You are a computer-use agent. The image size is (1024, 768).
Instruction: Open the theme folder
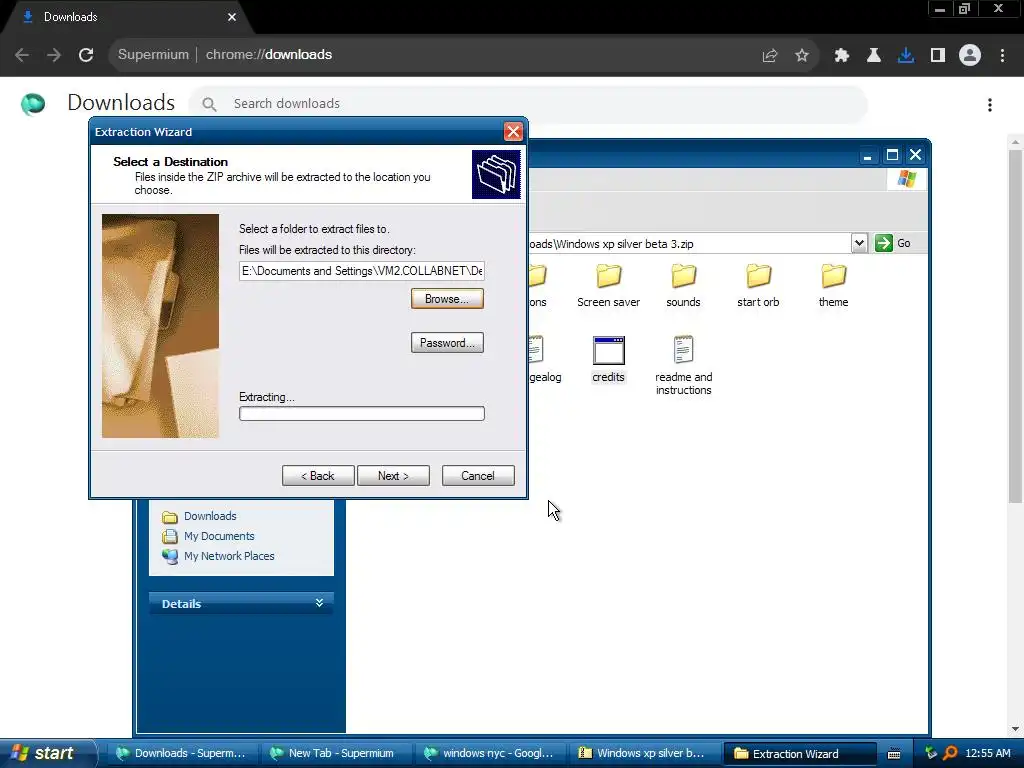[x=833, y=285]
